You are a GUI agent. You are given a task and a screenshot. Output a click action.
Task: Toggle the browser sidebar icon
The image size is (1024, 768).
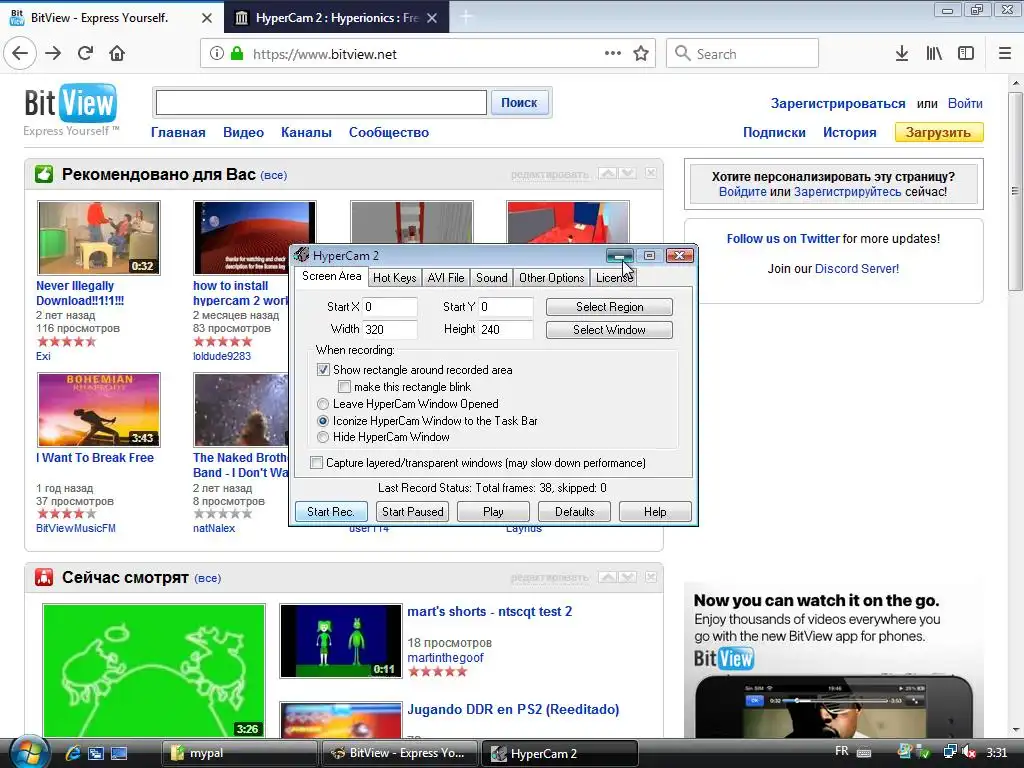[x=966, y=54]
